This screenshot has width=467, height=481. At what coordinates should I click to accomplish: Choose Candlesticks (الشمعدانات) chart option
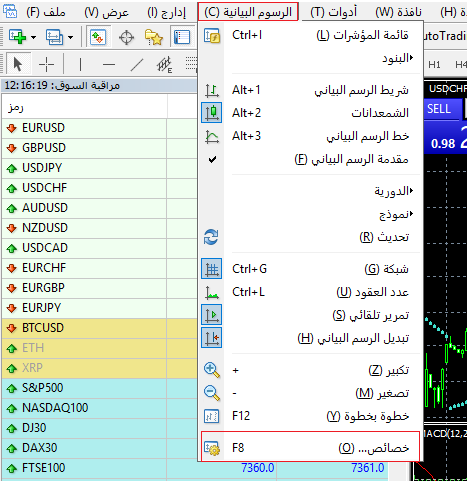tap(311, 113)
